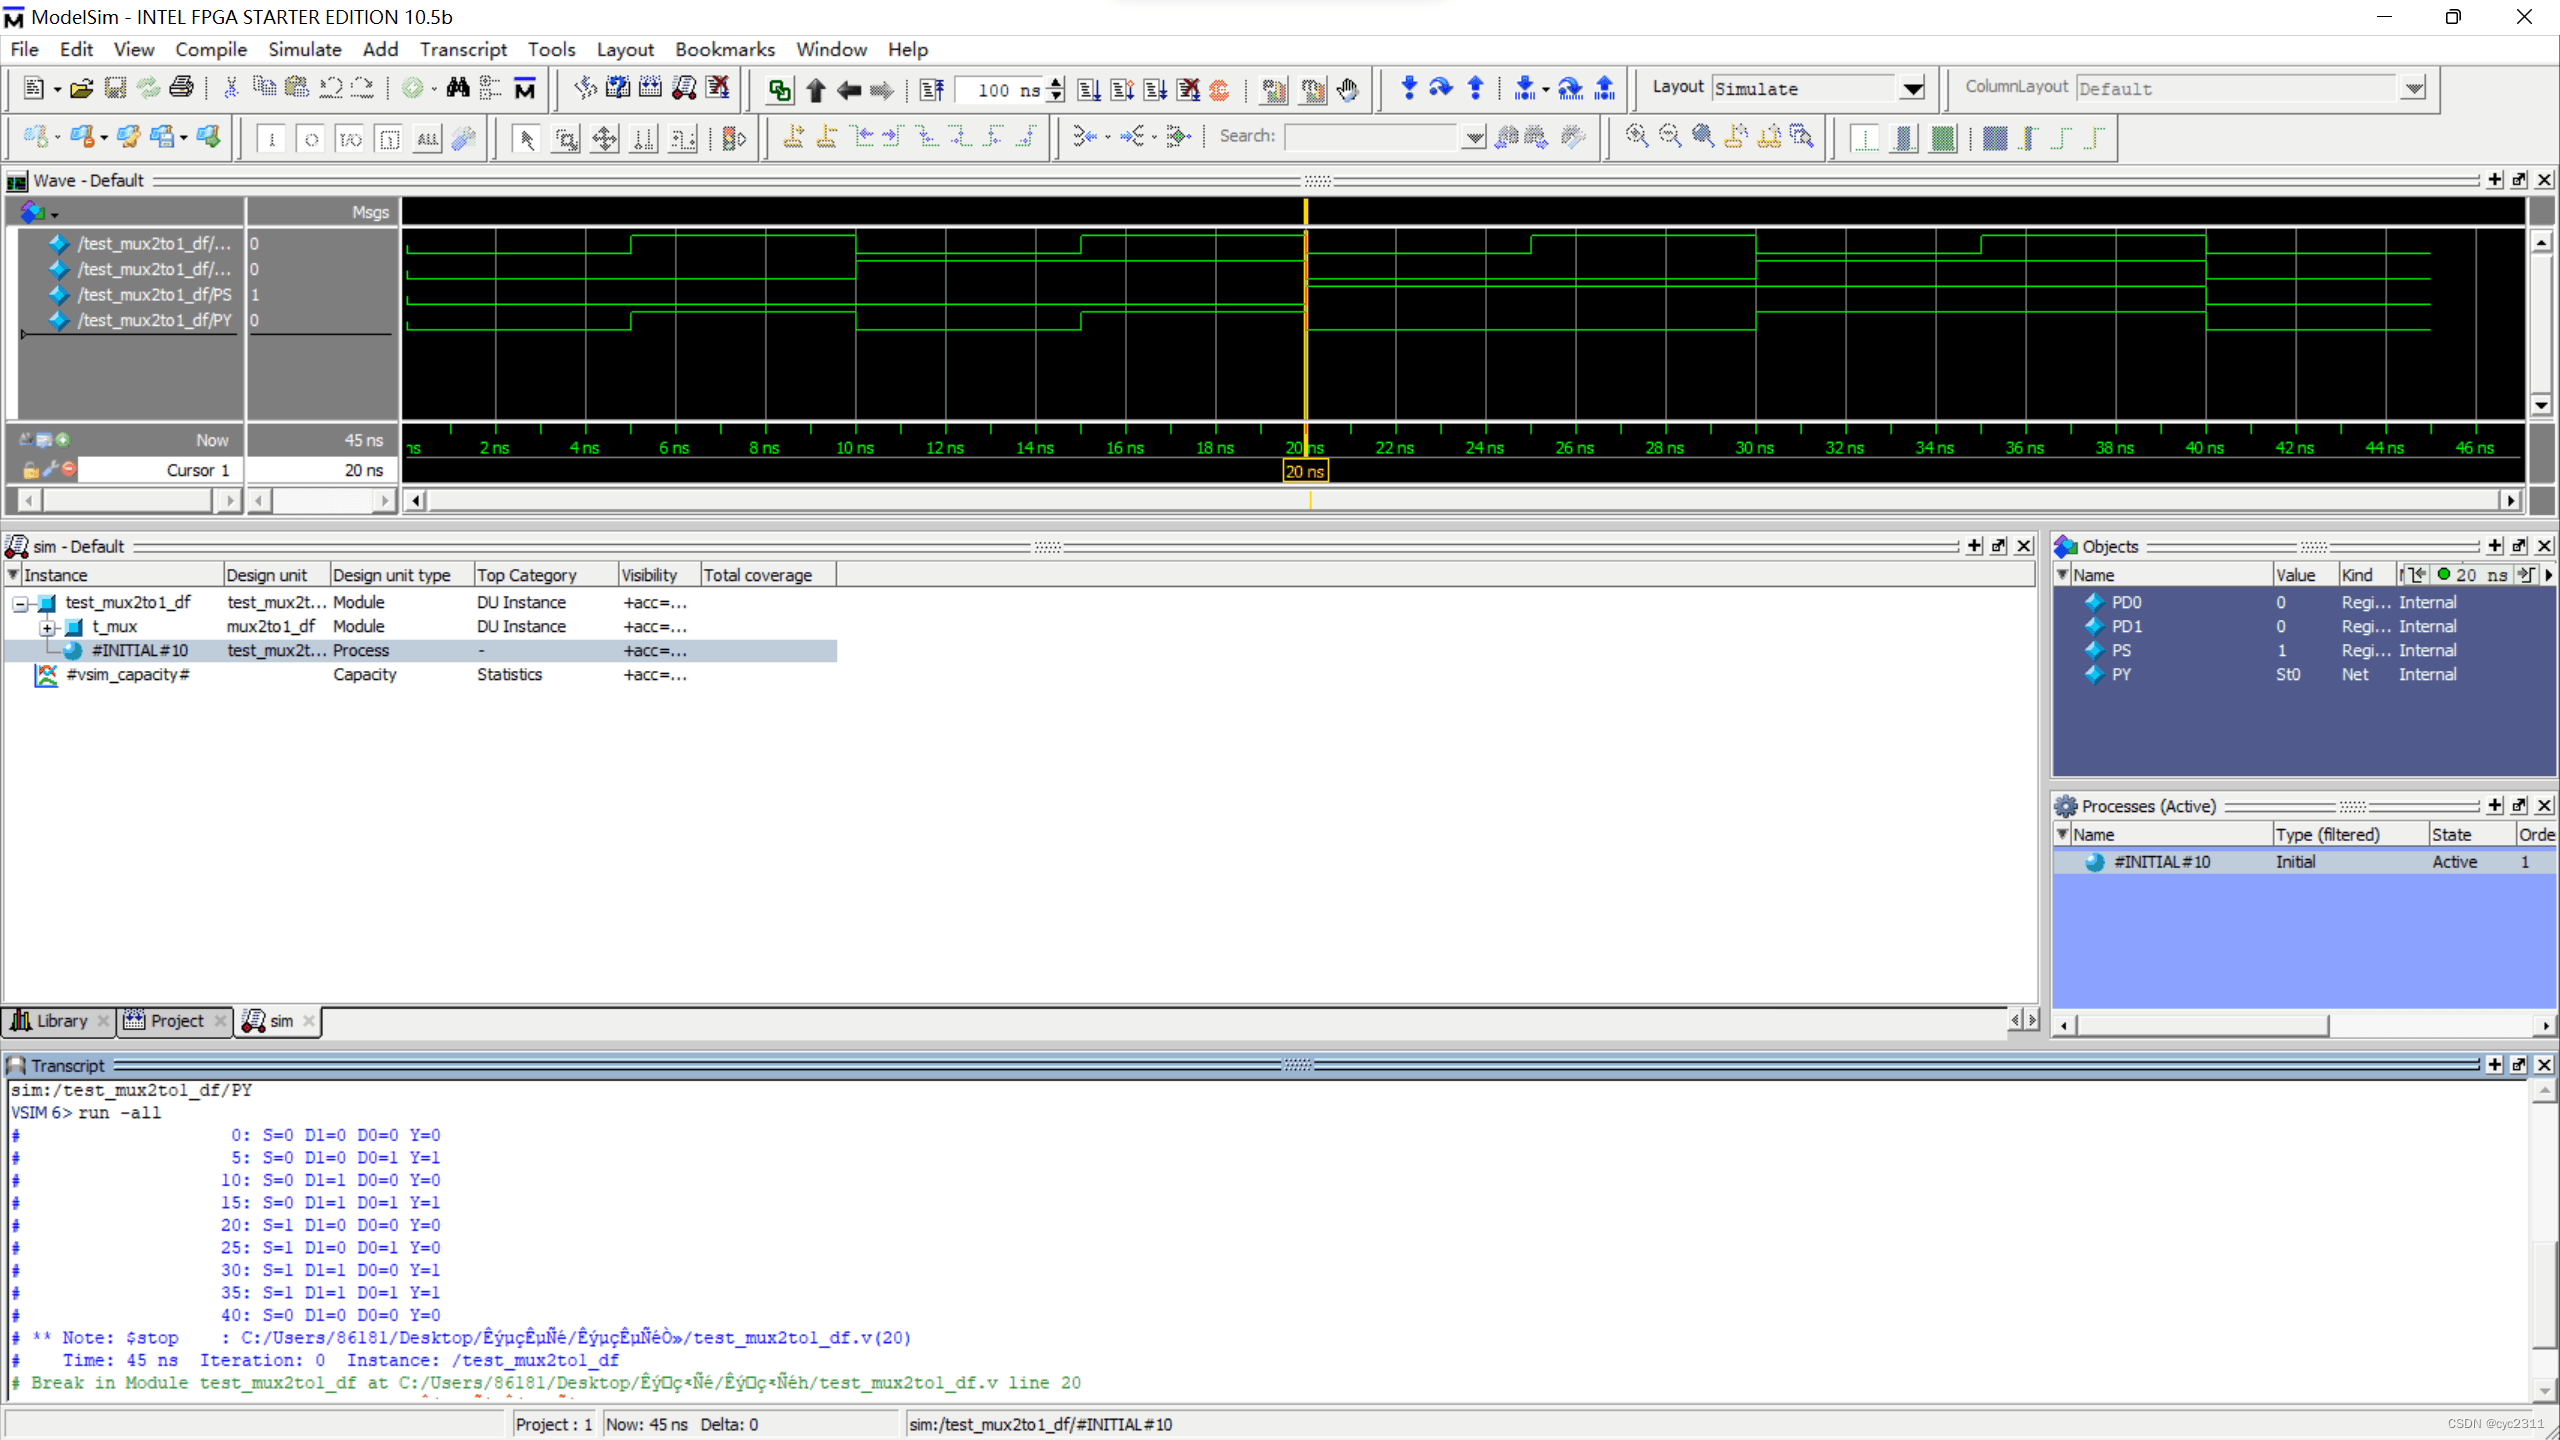Viewport: 2560px width, 1440px height.
Task: Click the Print icon in toolbar
Action: (x=181, y=89)
